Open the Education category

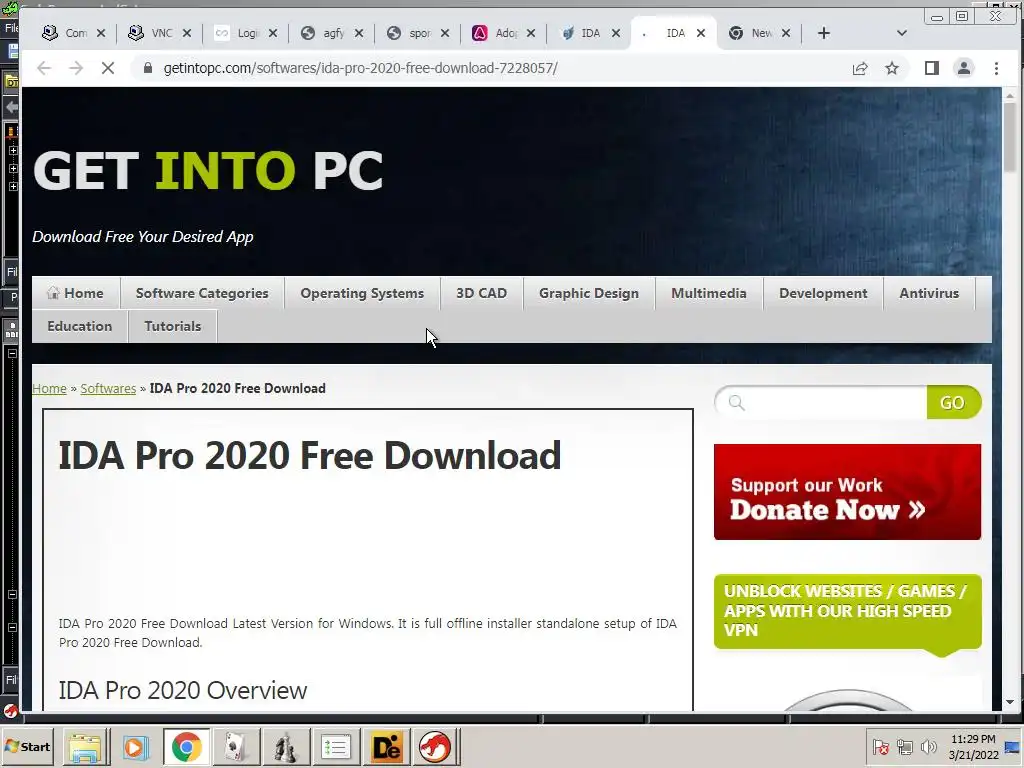[80, 326]
